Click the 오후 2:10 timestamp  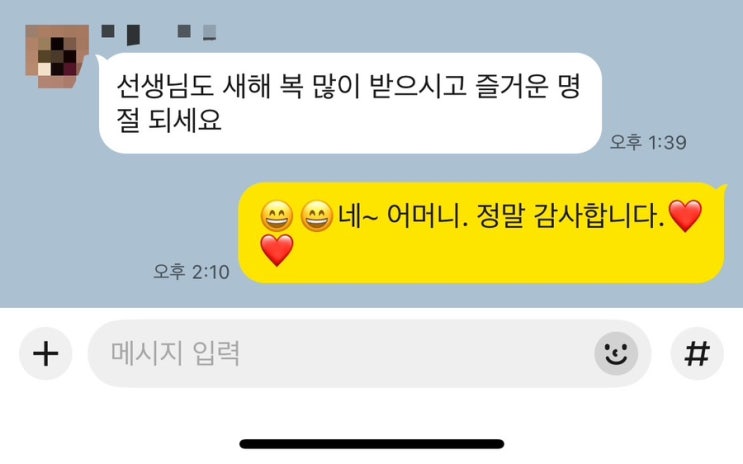(191, 272)
